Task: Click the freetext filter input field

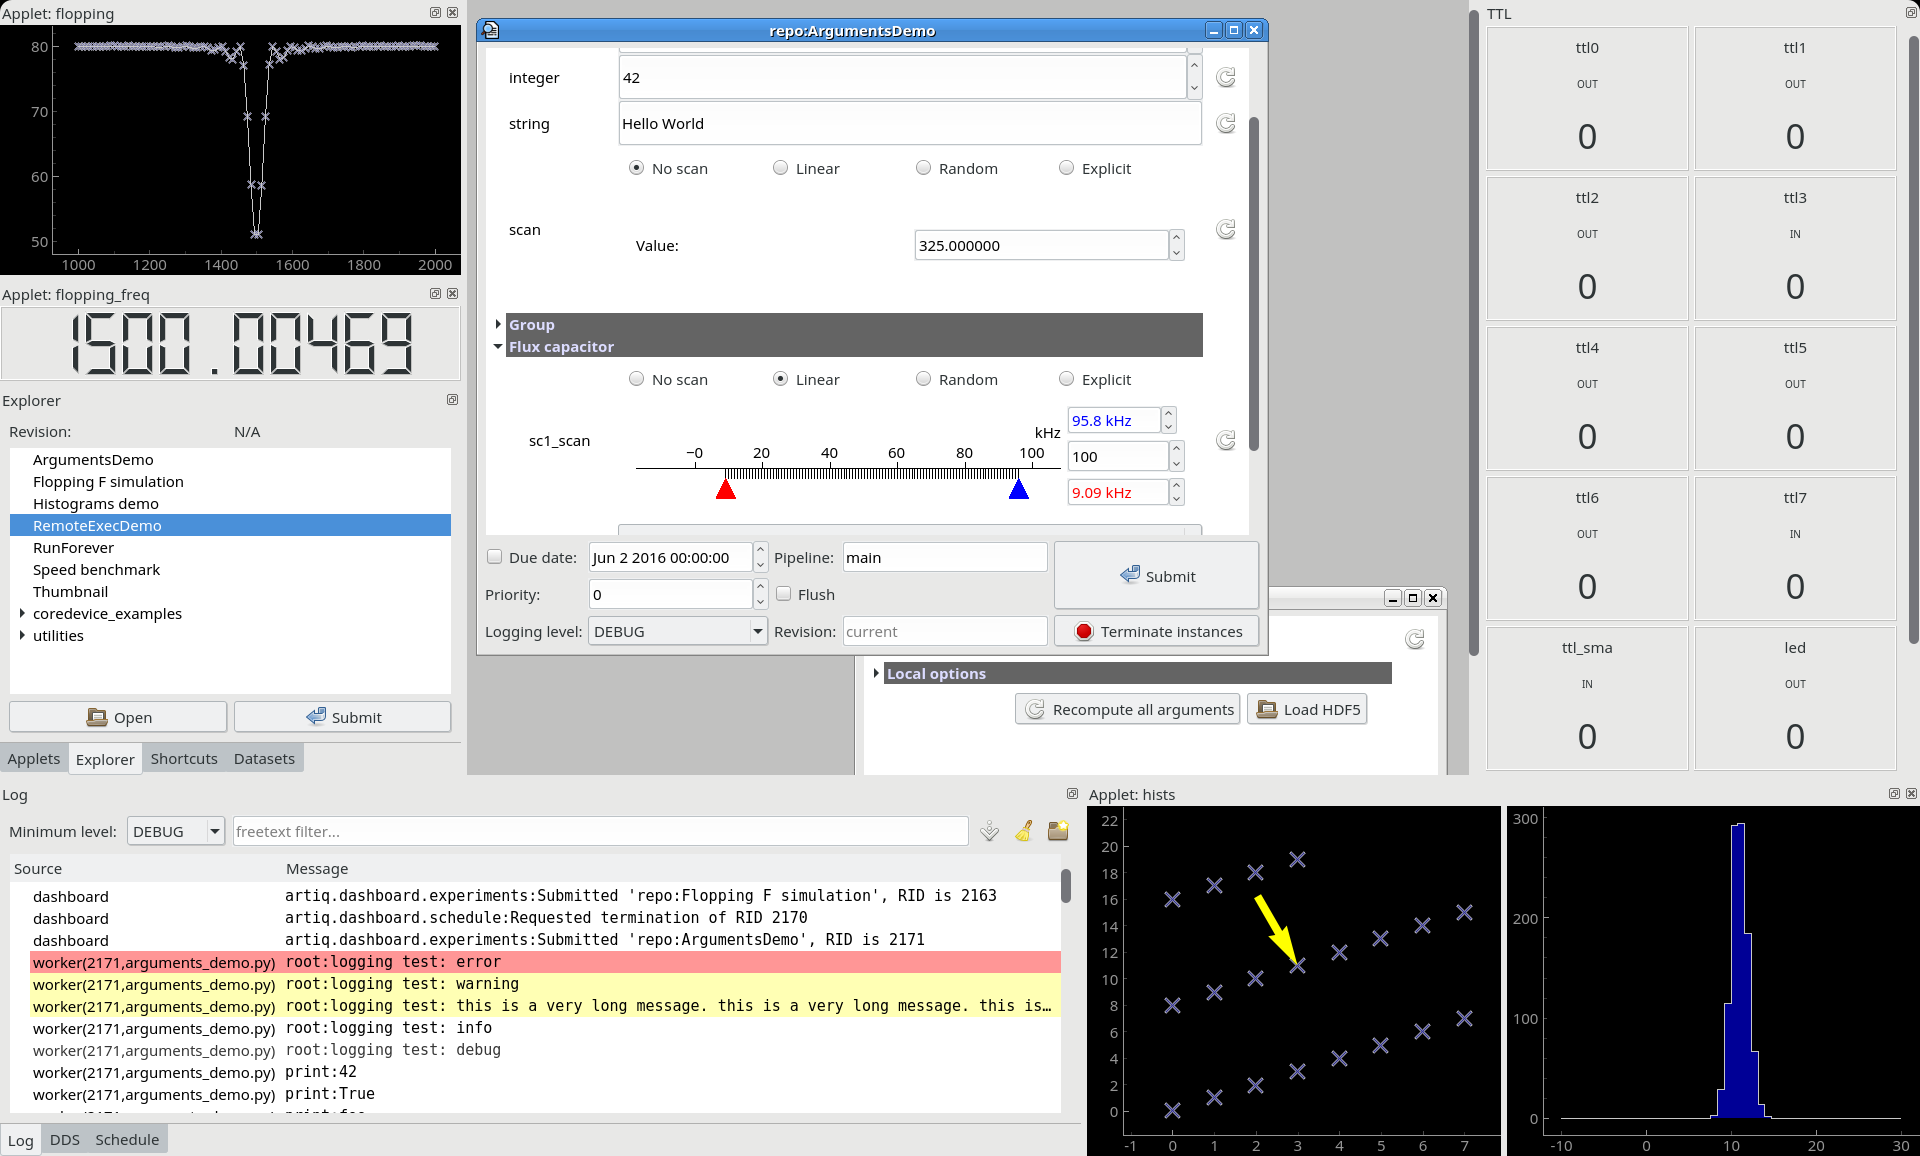Action: coord(600,831)
